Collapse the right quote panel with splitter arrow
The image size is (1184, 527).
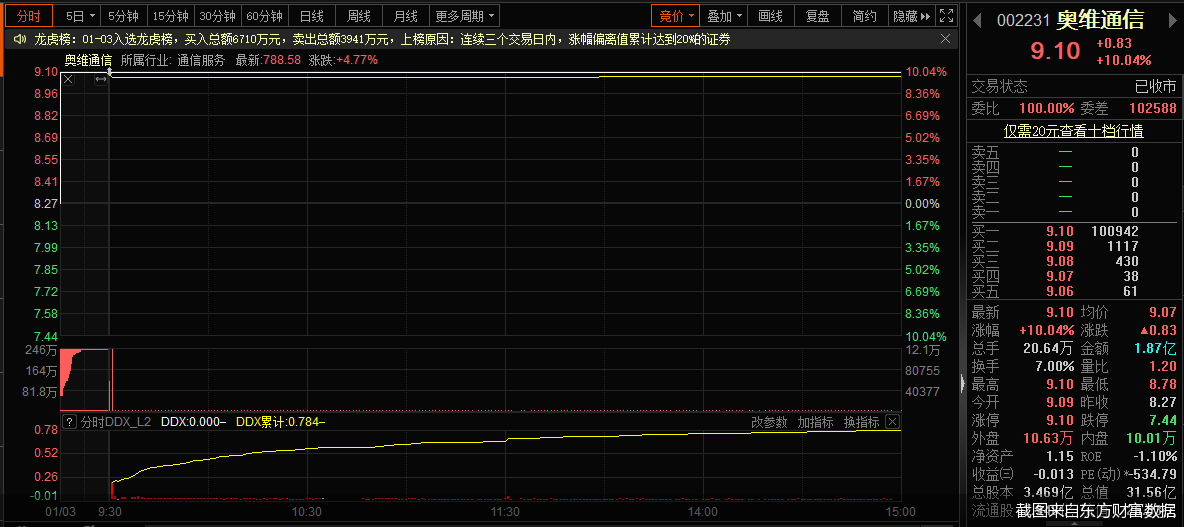(962, 382)
